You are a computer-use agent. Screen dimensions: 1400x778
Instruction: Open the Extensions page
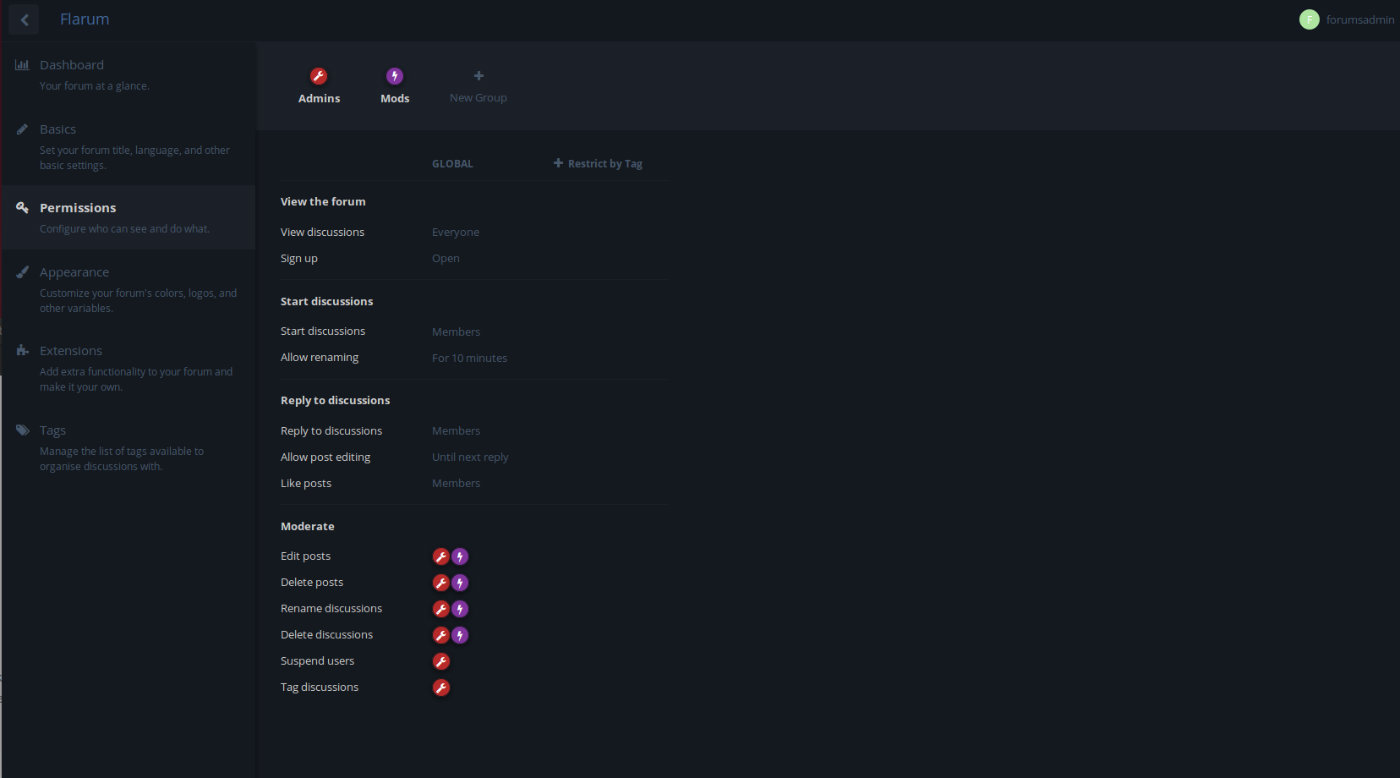pyautogui.click(x=128, y=368)
